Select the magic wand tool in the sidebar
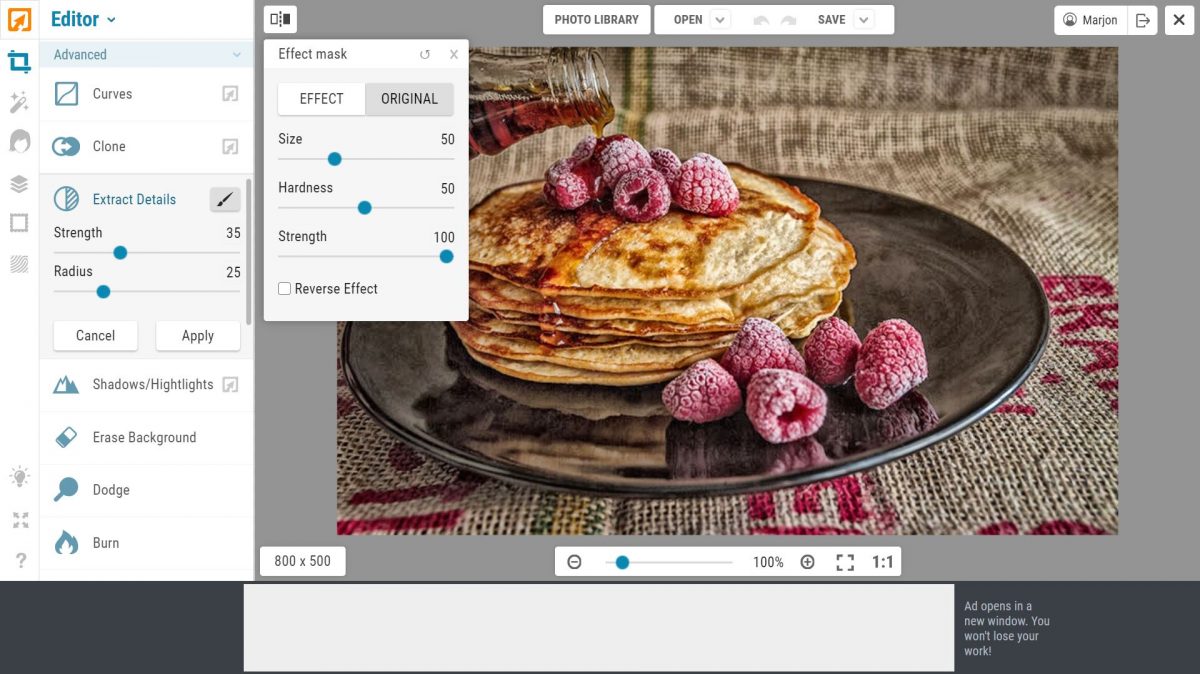Screen dimensions: 1200x674 (x=18, y=101)
